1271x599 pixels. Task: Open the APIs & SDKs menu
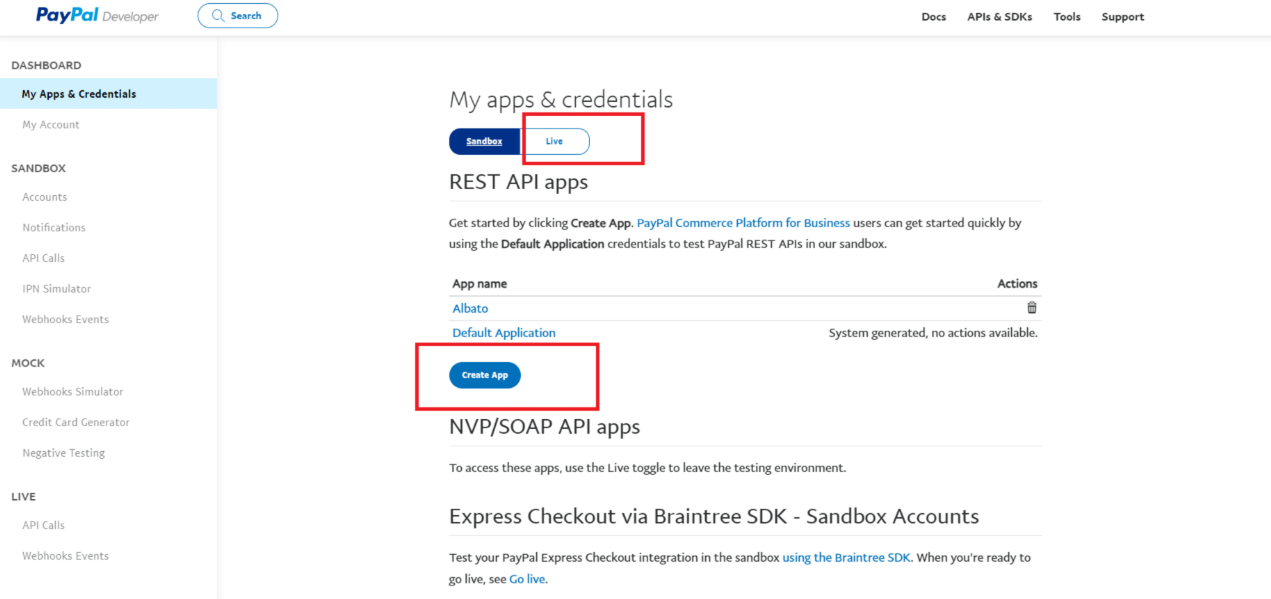coord(999,17)
